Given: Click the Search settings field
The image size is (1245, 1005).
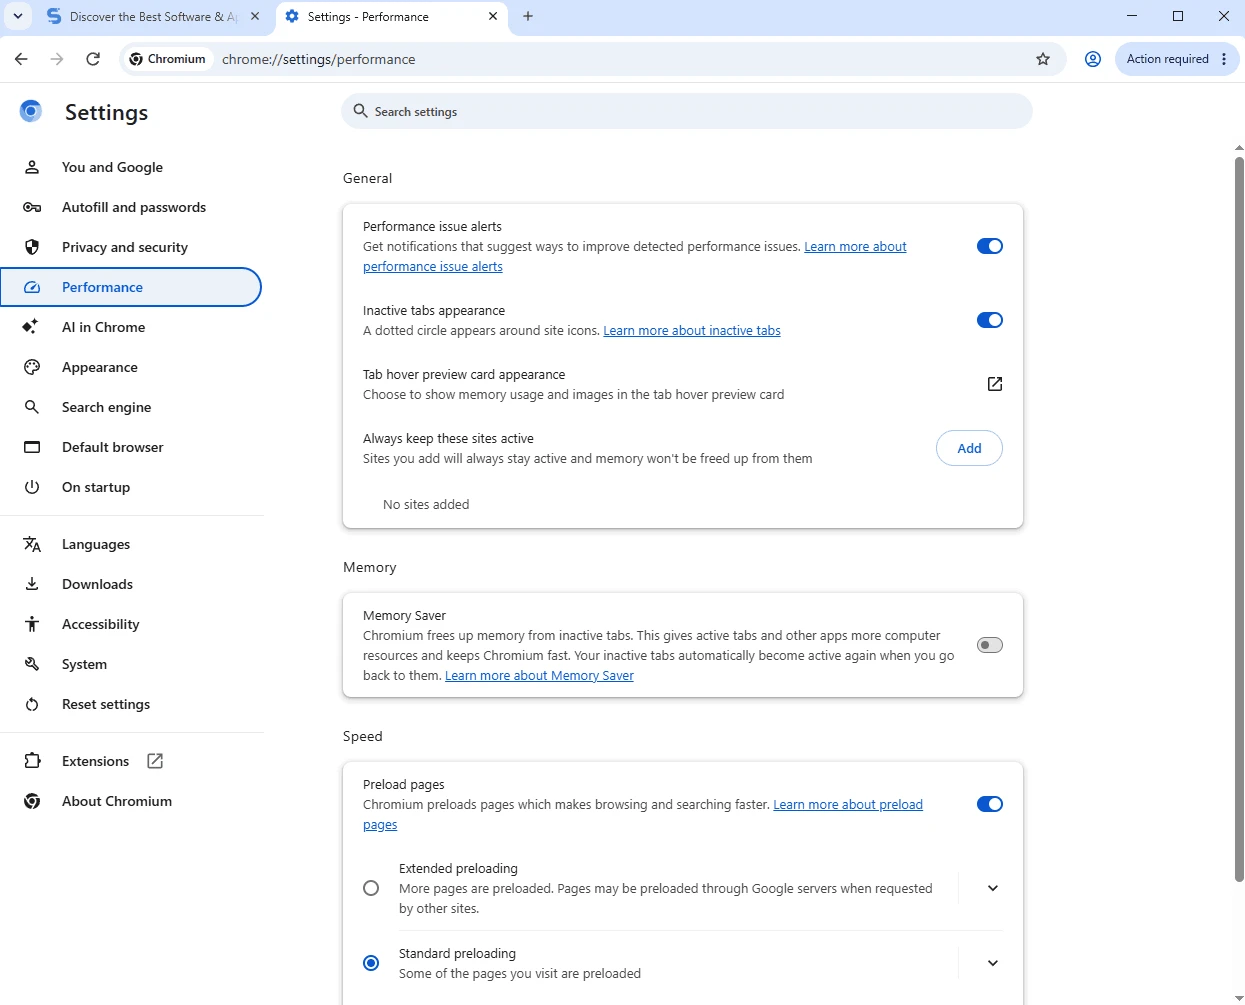Looking at the screenshot, I should (x=687, y=111).
